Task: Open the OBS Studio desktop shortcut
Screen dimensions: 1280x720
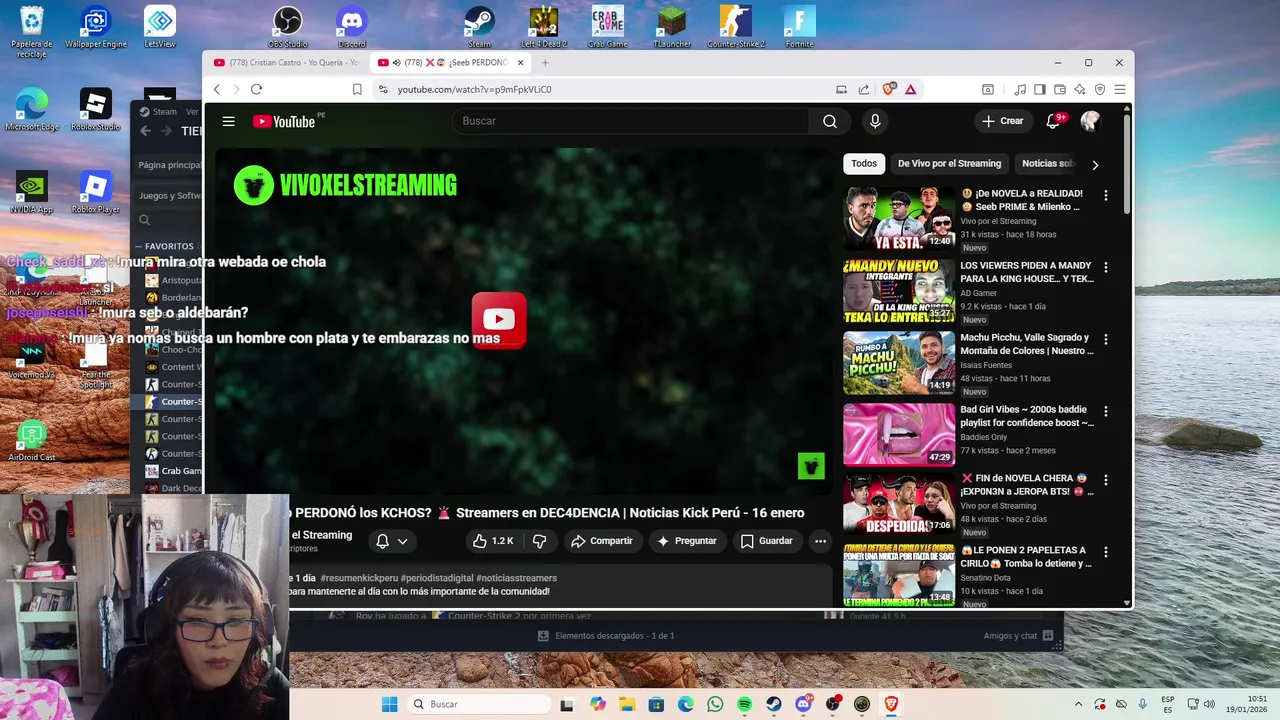Action: (288, 27)
